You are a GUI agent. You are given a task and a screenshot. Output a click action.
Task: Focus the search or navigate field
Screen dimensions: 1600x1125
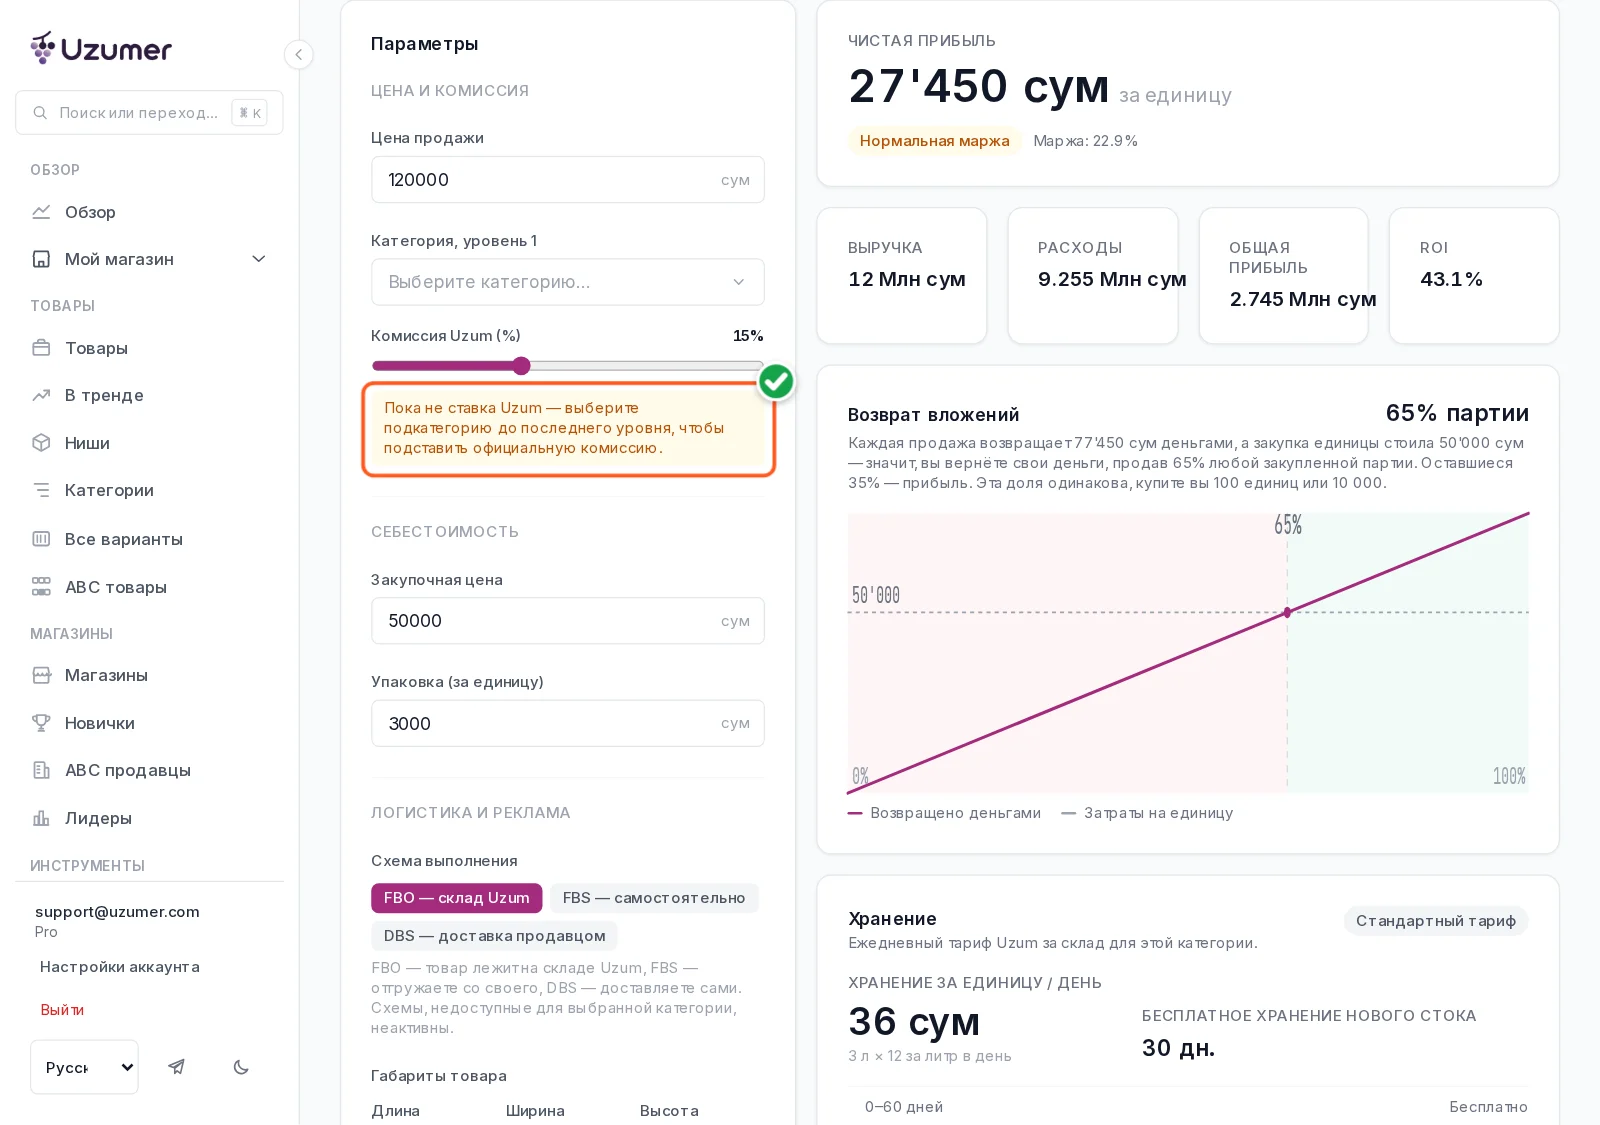pos(149,113)
